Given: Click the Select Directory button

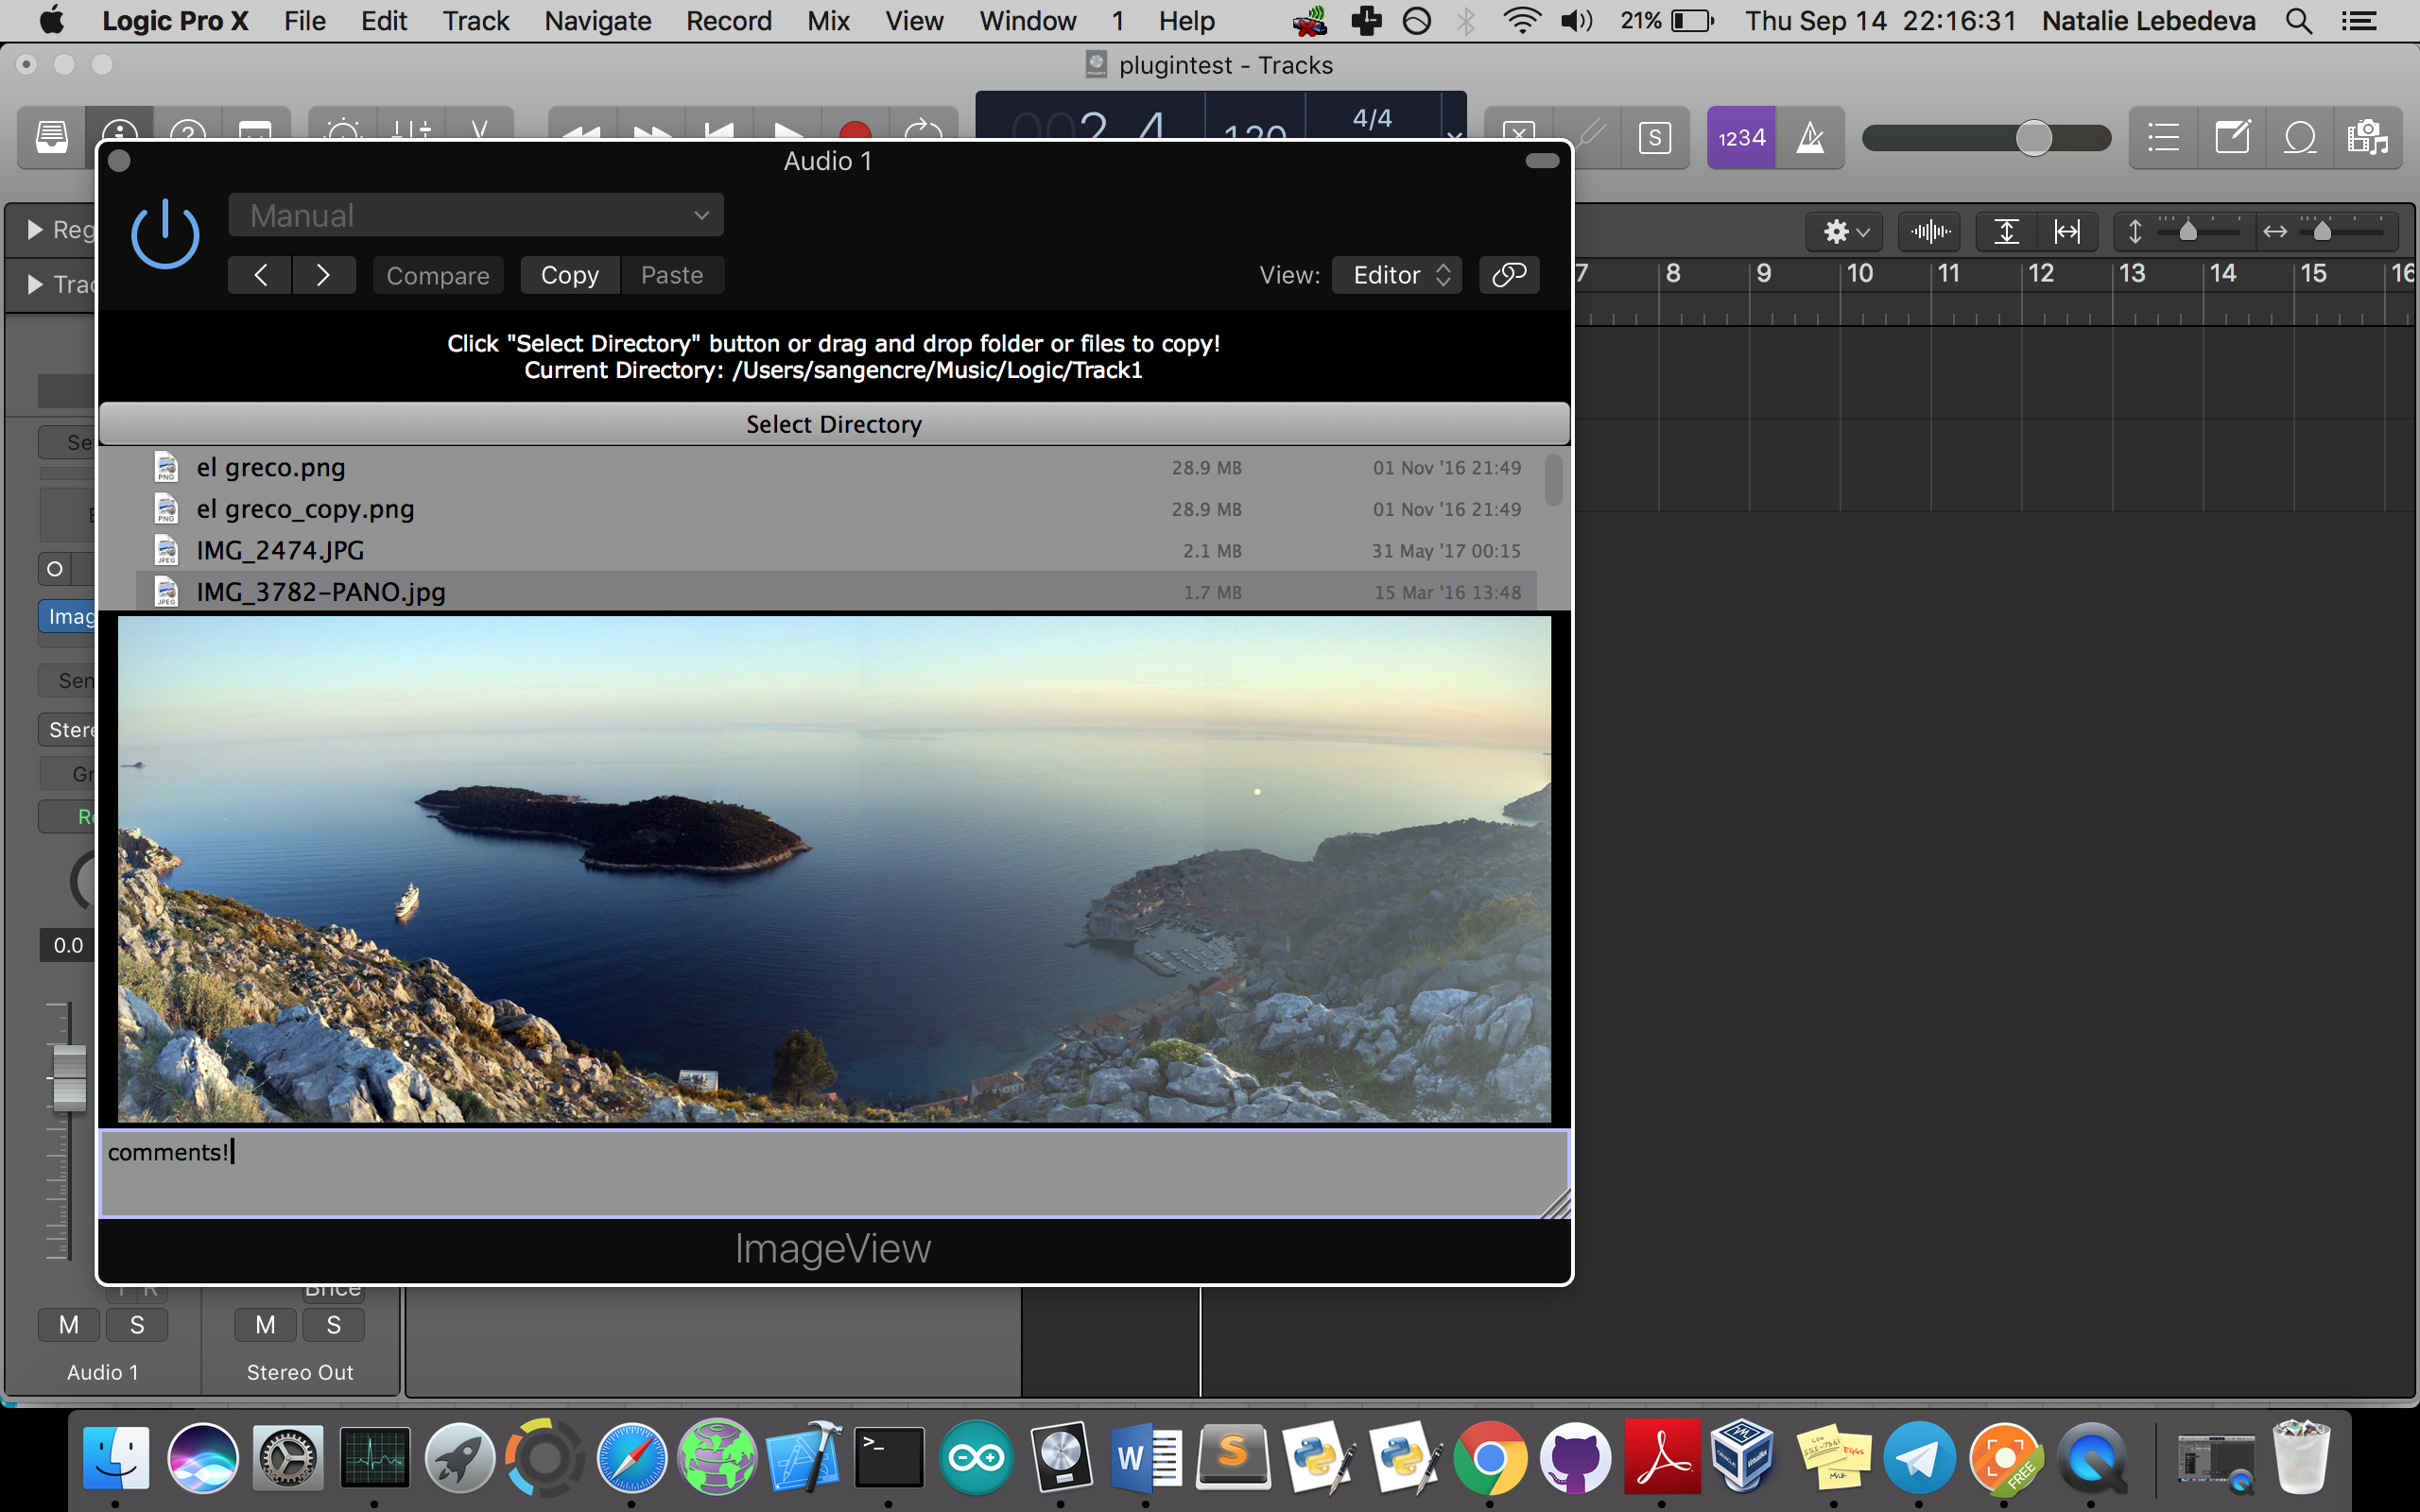Looking at the screenshot, I should coord(833,424).
